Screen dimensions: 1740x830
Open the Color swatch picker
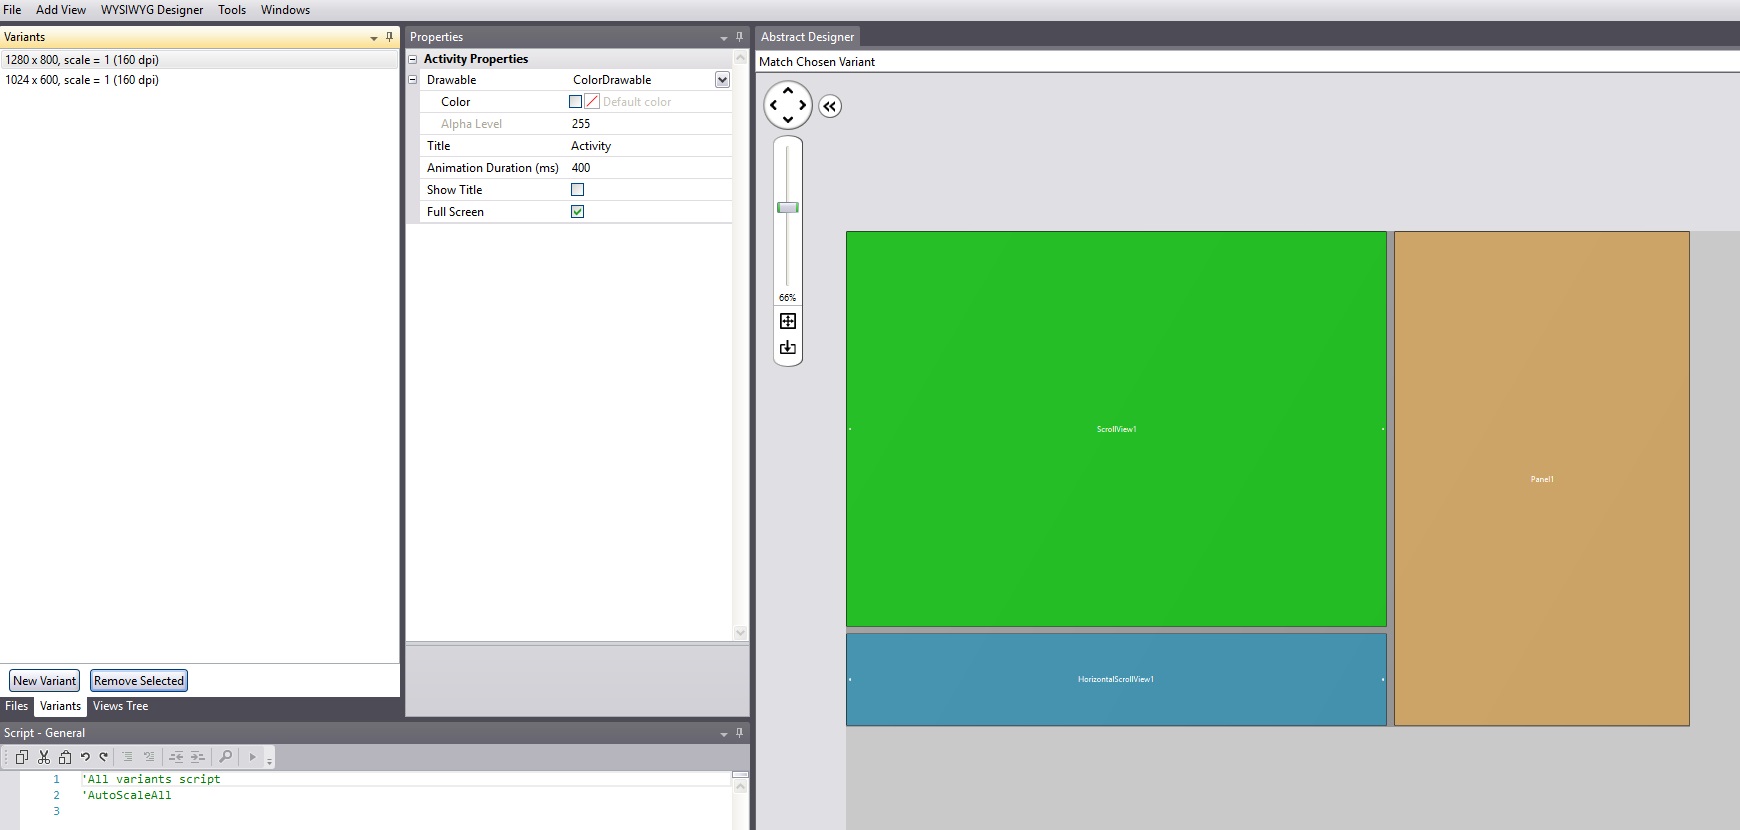click(x=575, y=101)
